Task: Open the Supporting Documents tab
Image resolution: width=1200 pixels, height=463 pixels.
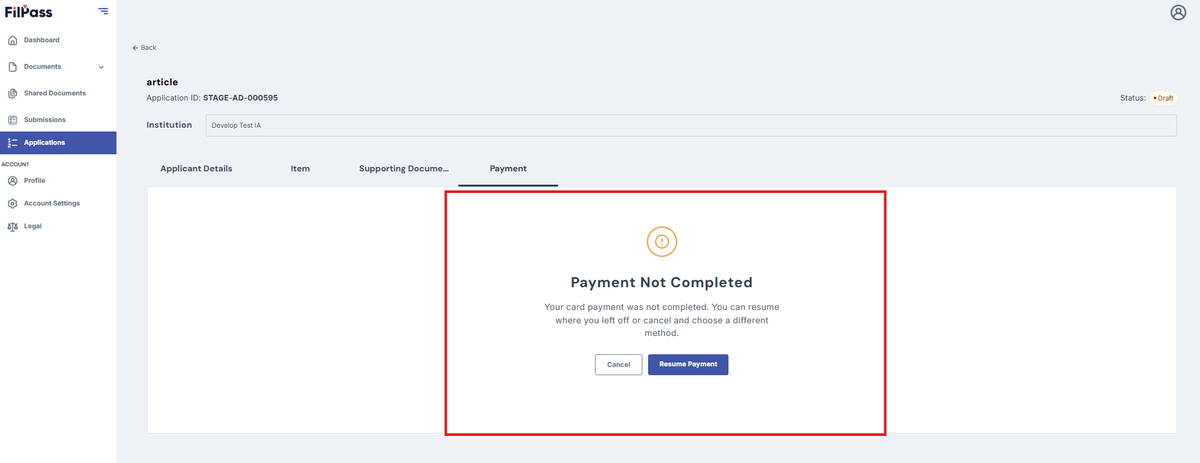Action: [404, 169]
